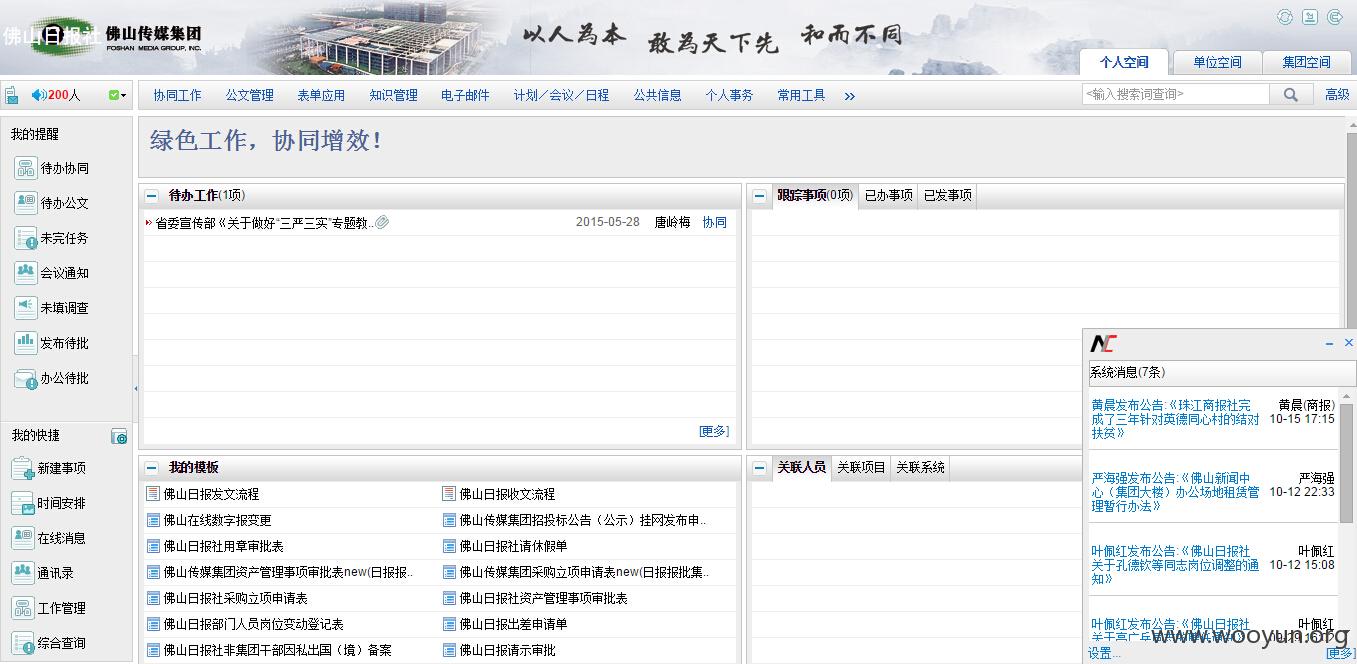Image resolution: width=1357 pixels, height=664 pixels.
Task: Open the 会议通知 reminder
Action: click(53, 273)
